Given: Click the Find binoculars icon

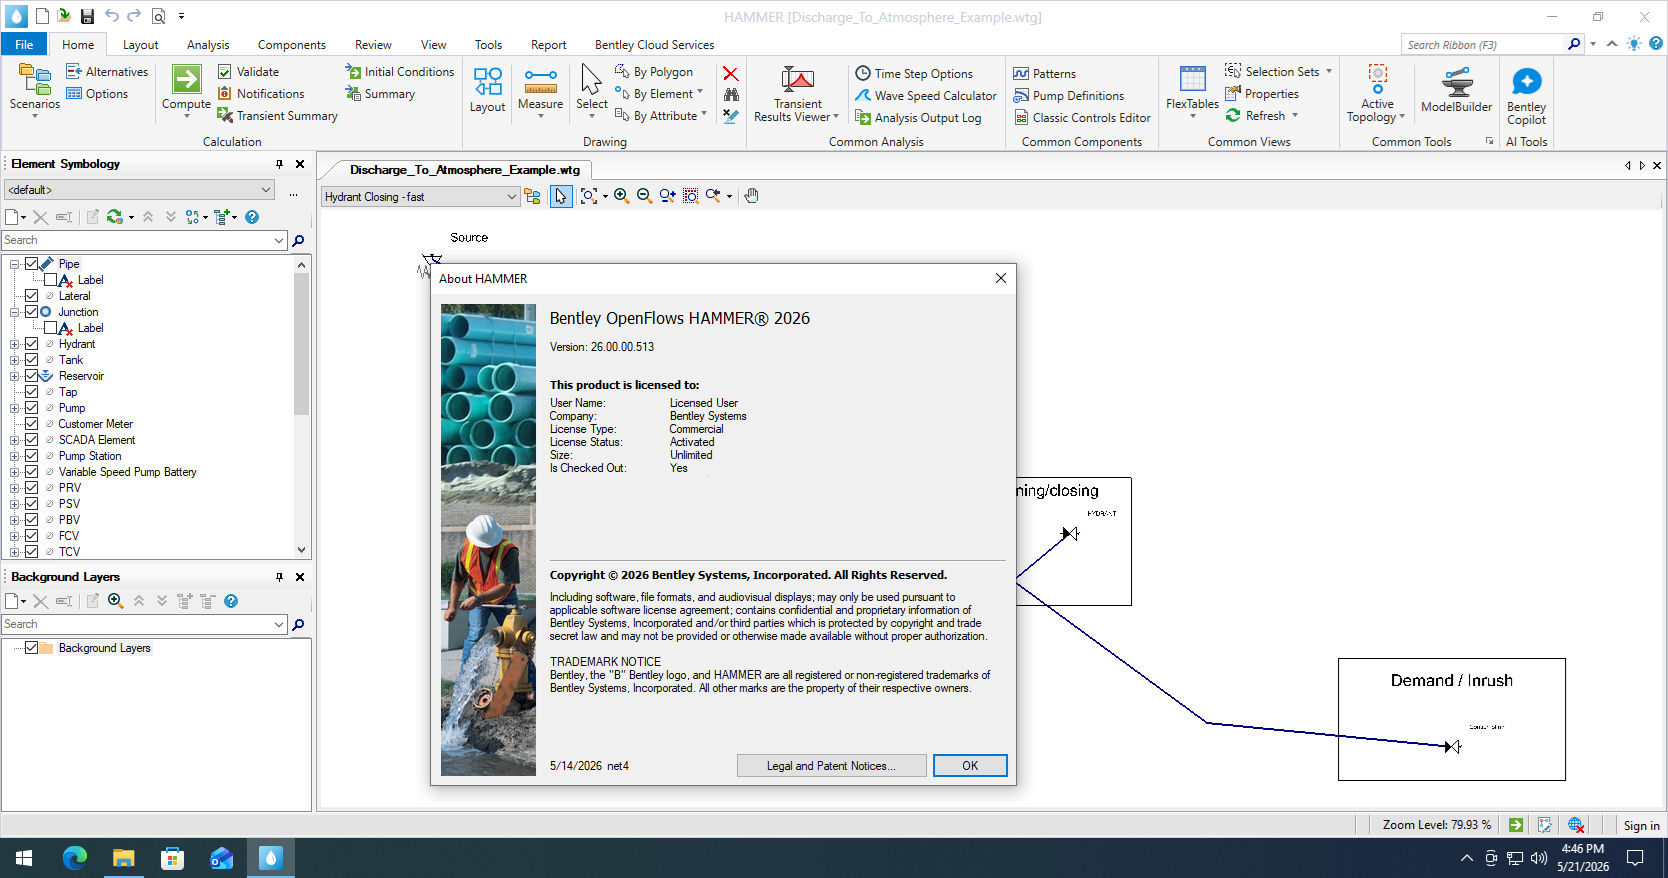Looking at the screenshot, I should click(731, 95).
